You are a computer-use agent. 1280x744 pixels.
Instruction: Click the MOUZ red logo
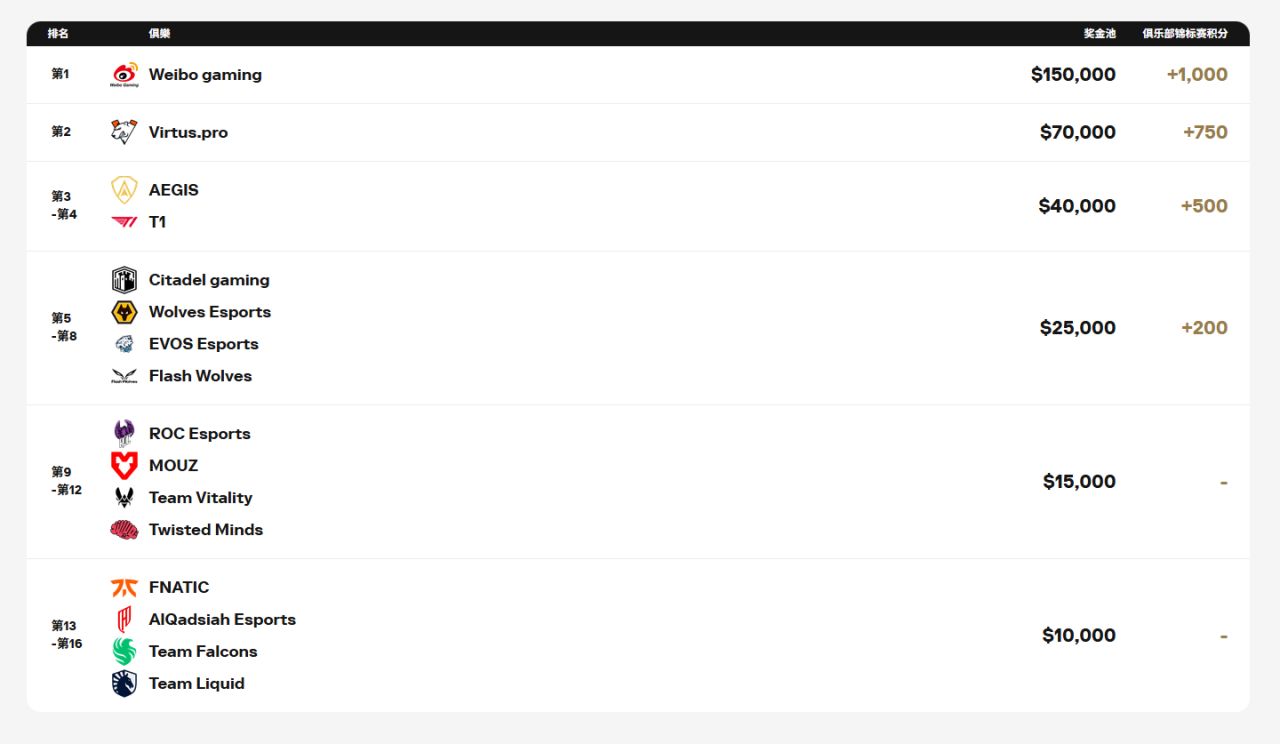tap(124, 466)
